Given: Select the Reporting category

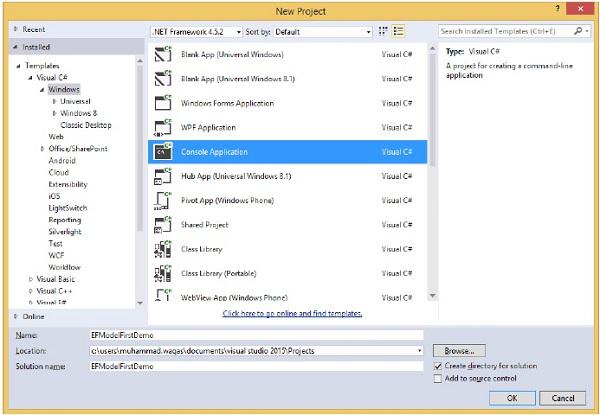Looking at the screenshot, I should click(65, 220).
